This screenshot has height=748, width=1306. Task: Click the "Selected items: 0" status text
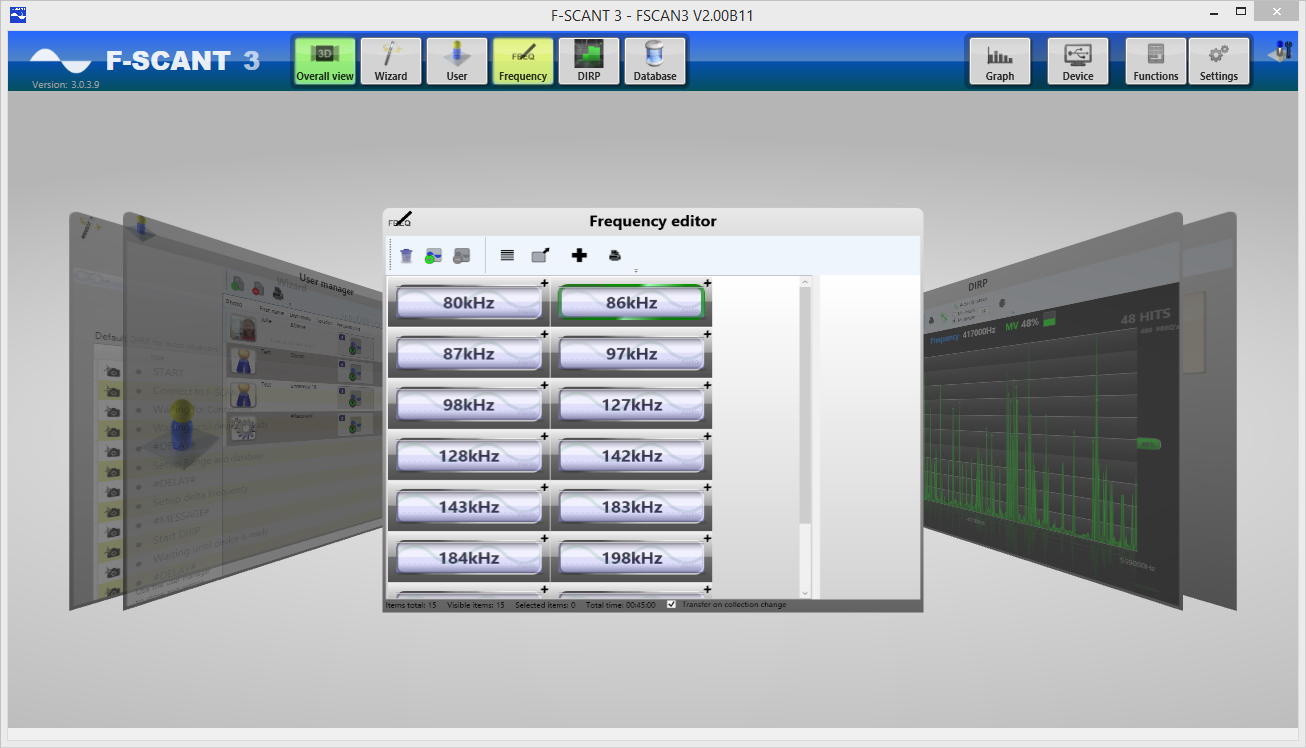pyautogui.click(x=545, y=605)
